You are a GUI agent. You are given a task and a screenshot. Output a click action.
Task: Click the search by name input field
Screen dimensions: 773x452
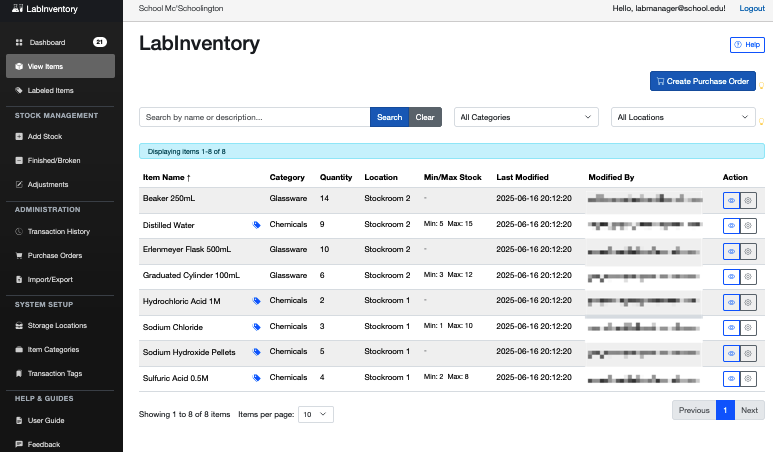click(254, 117)
